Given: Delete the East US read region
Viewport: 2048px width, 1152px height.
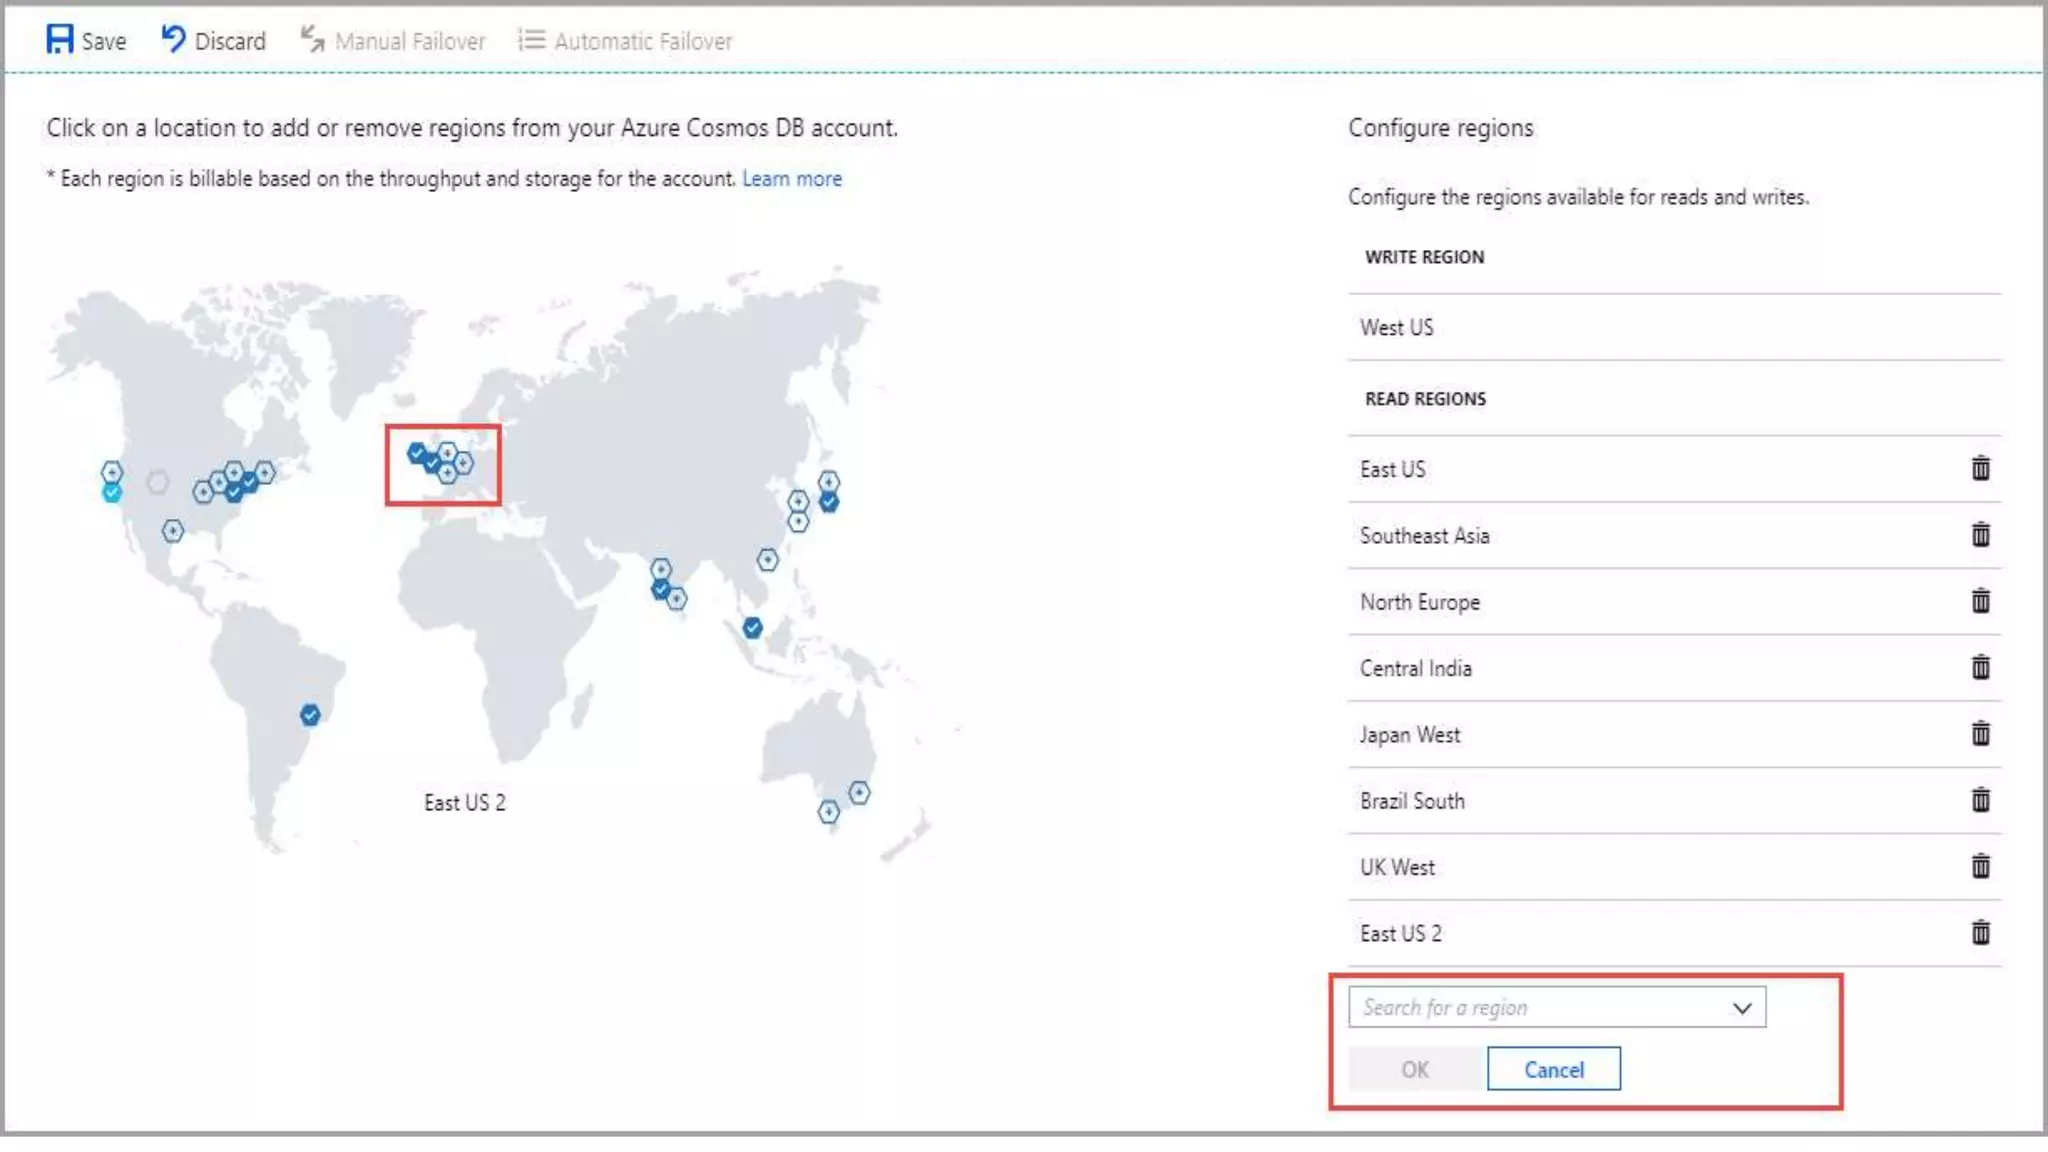Looking at the screenshot, I should [x=1980, y=469].
